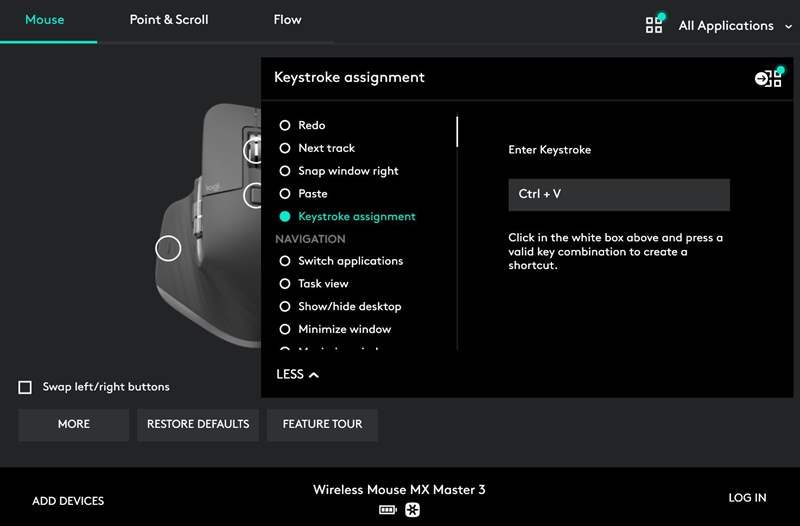
Task: Click ADD DEVICES
Action: pyautogui.click(x=68, y=501)
